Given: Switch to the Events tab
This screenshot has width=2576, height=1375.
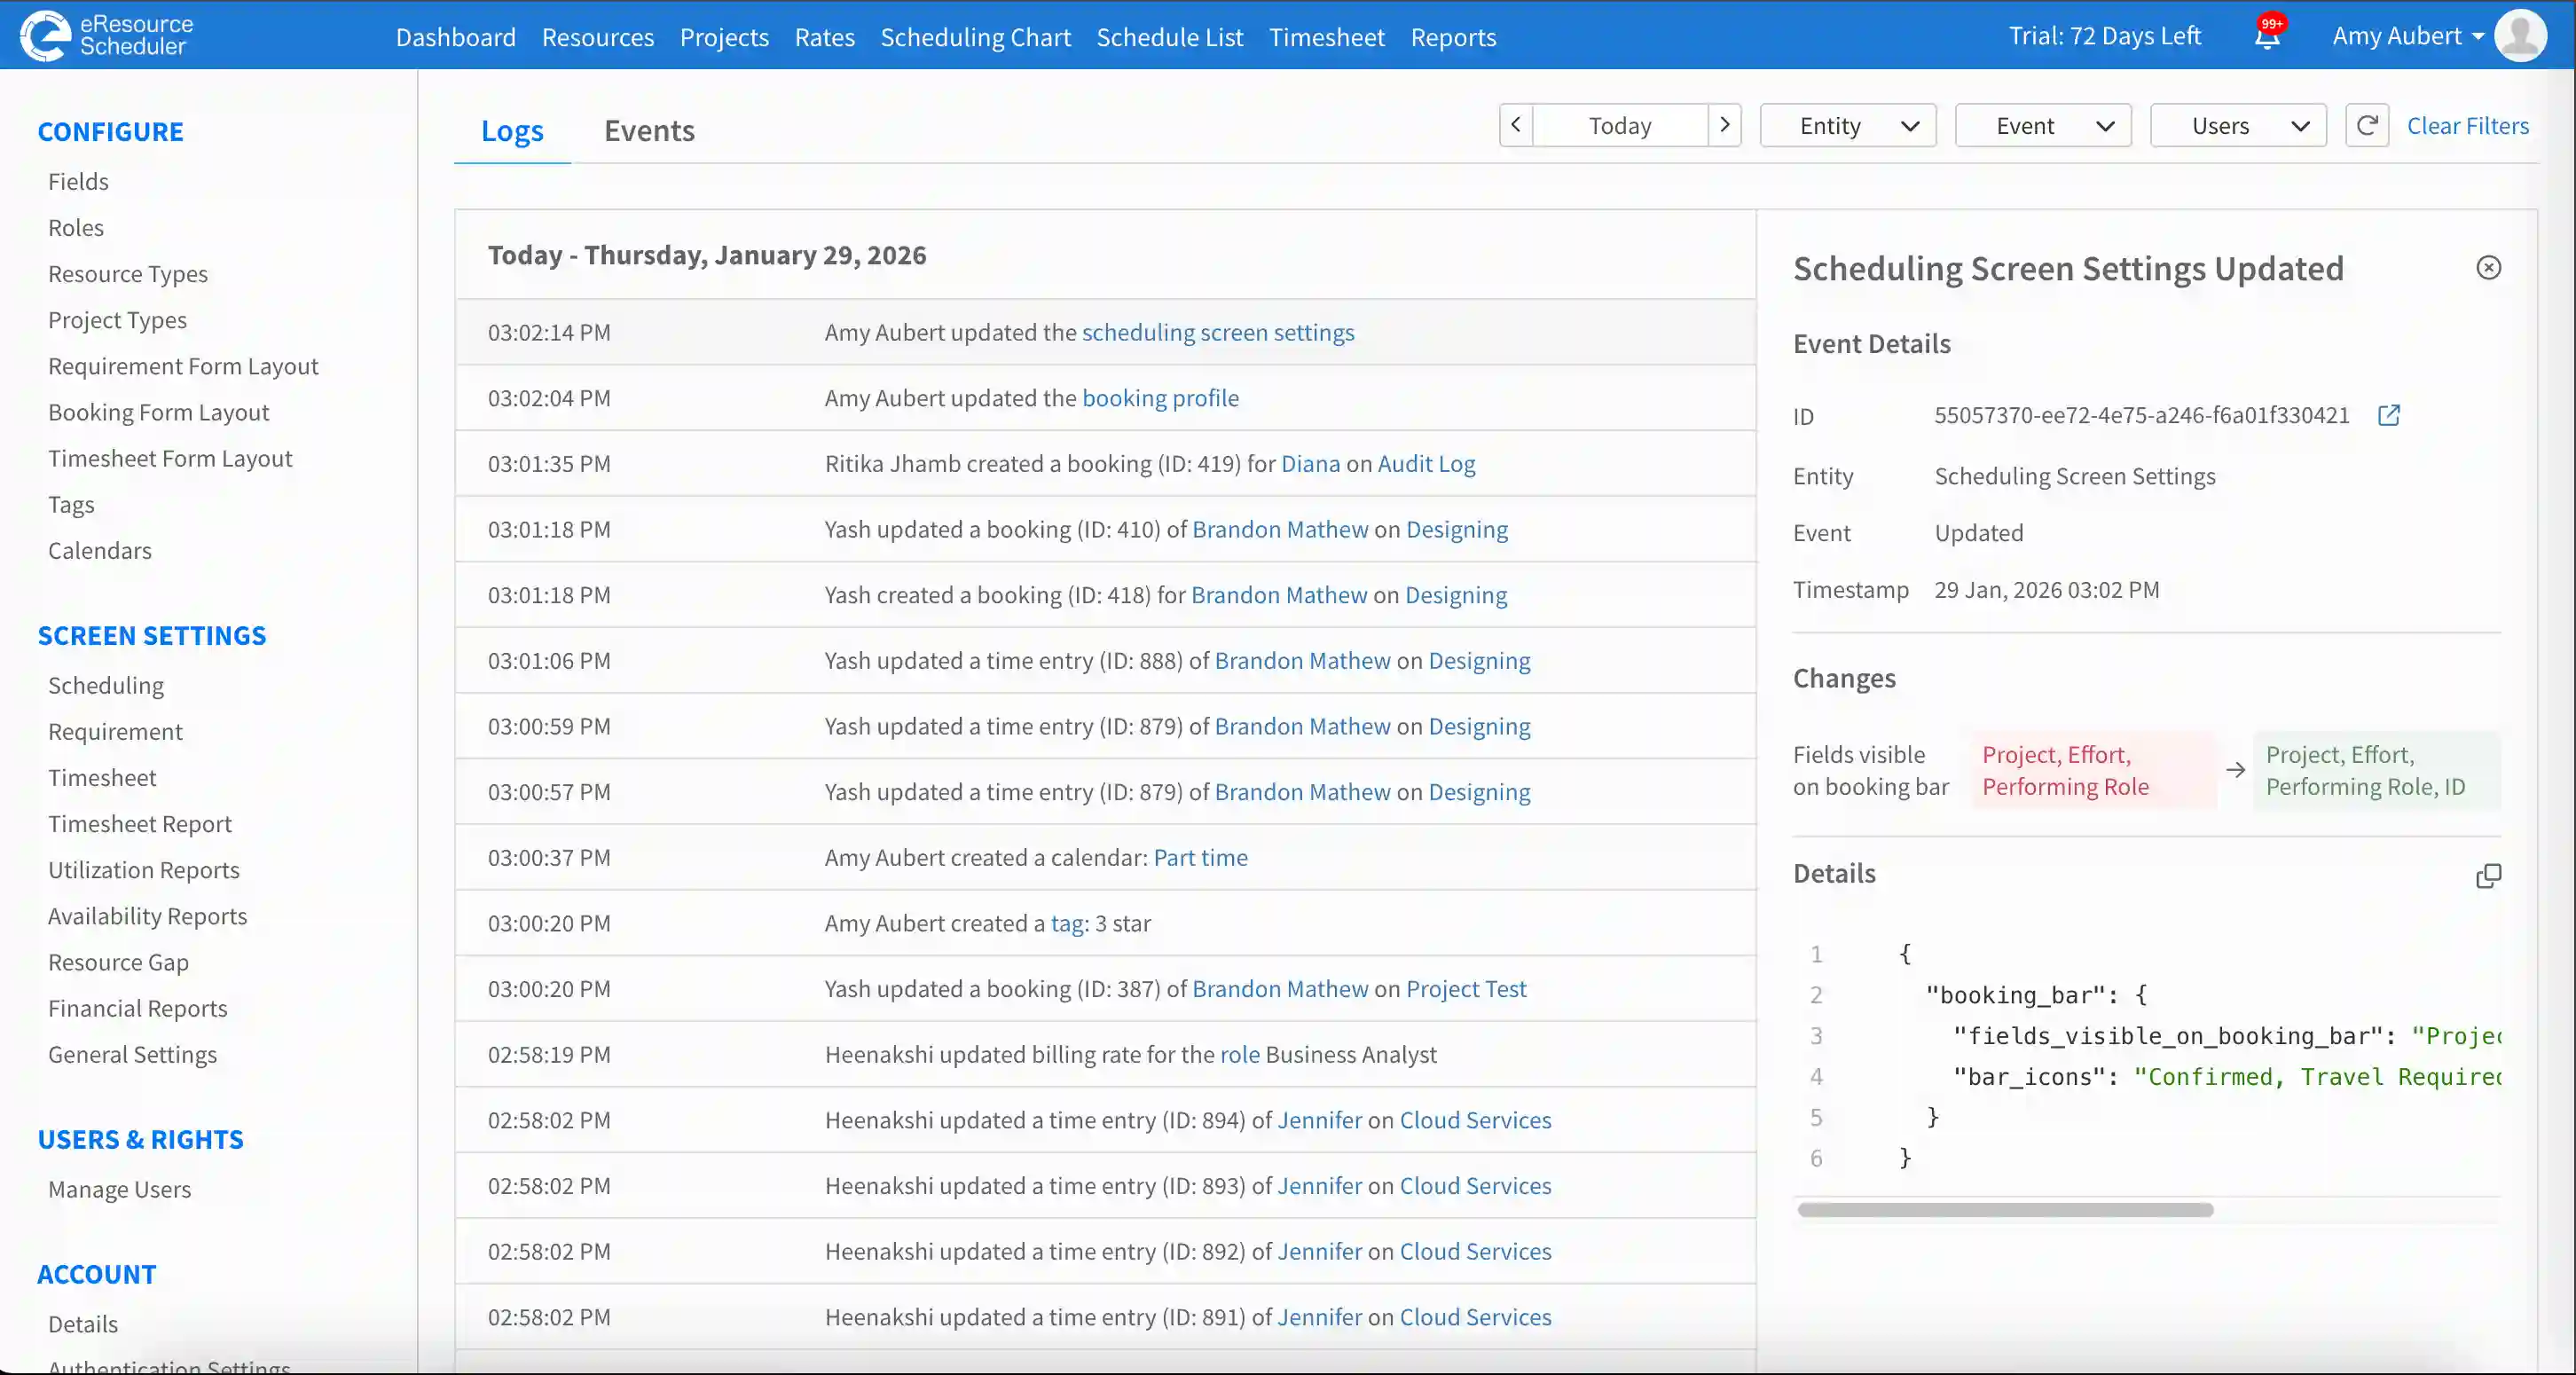Looking at the screenshot, I should point(648,130).
